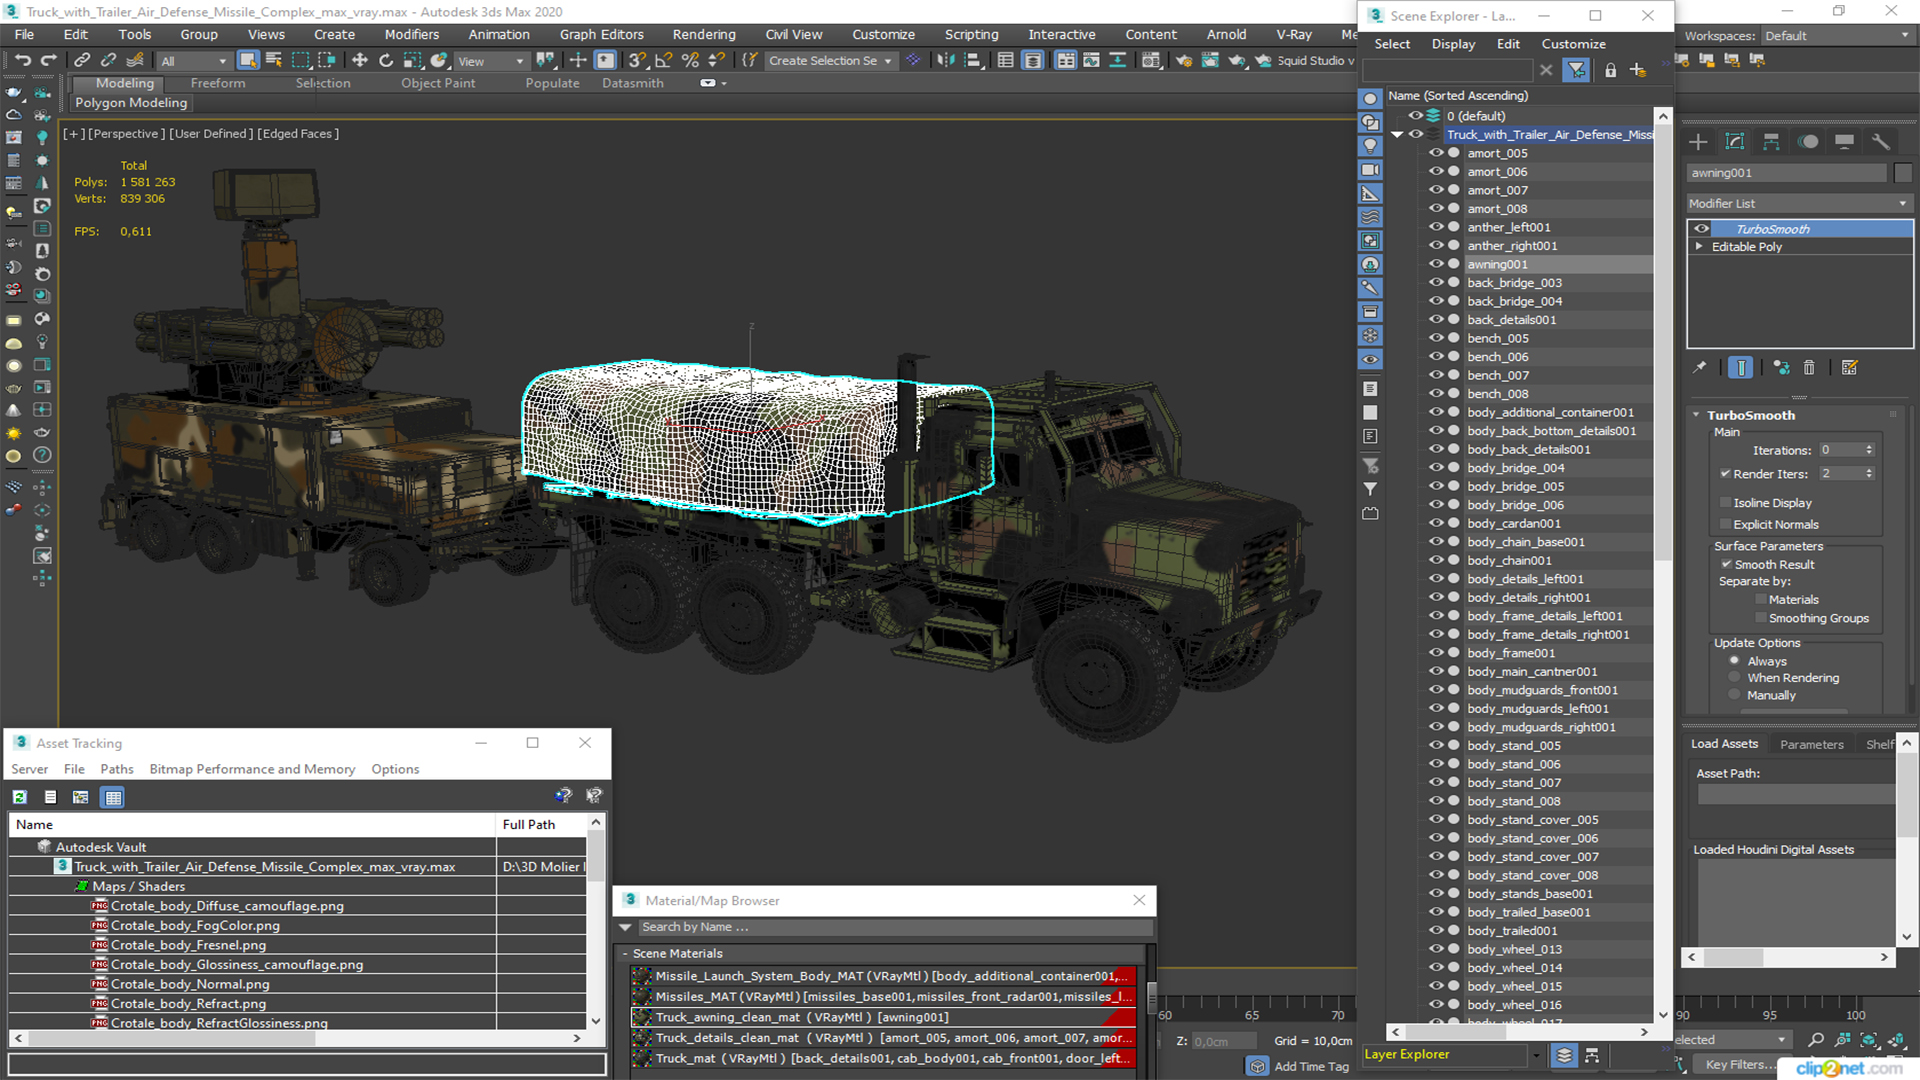Click Name column header in Asset Tracking

tap(253, 825)
